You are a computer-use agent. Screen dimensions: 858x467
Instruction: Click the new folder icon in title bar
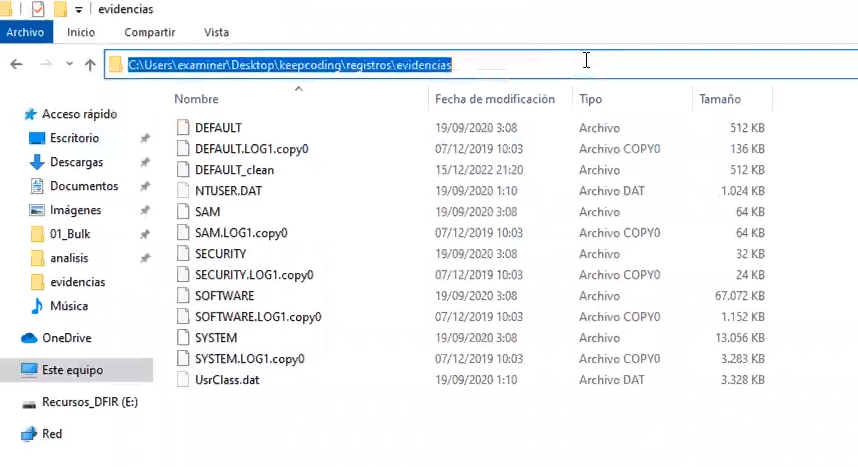60,9
